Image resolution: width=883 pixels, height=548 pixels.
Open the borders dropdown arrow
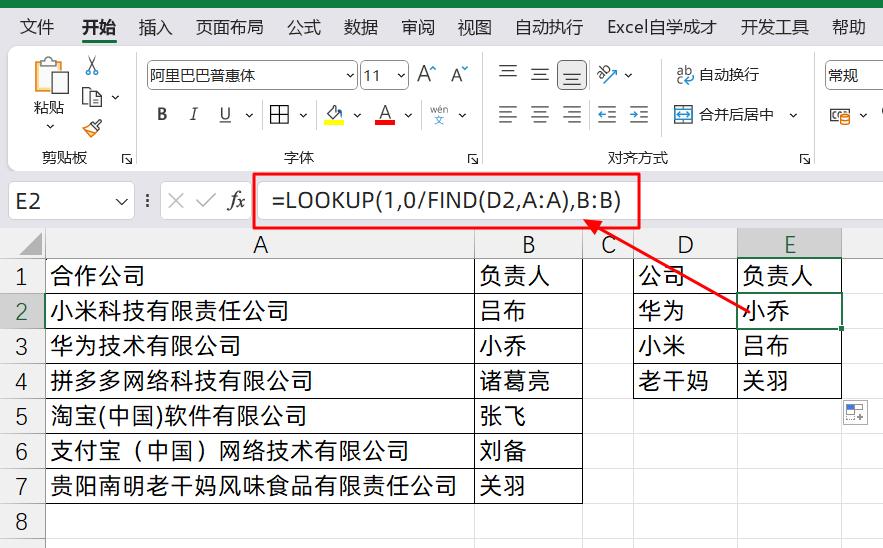pos(303,115)
